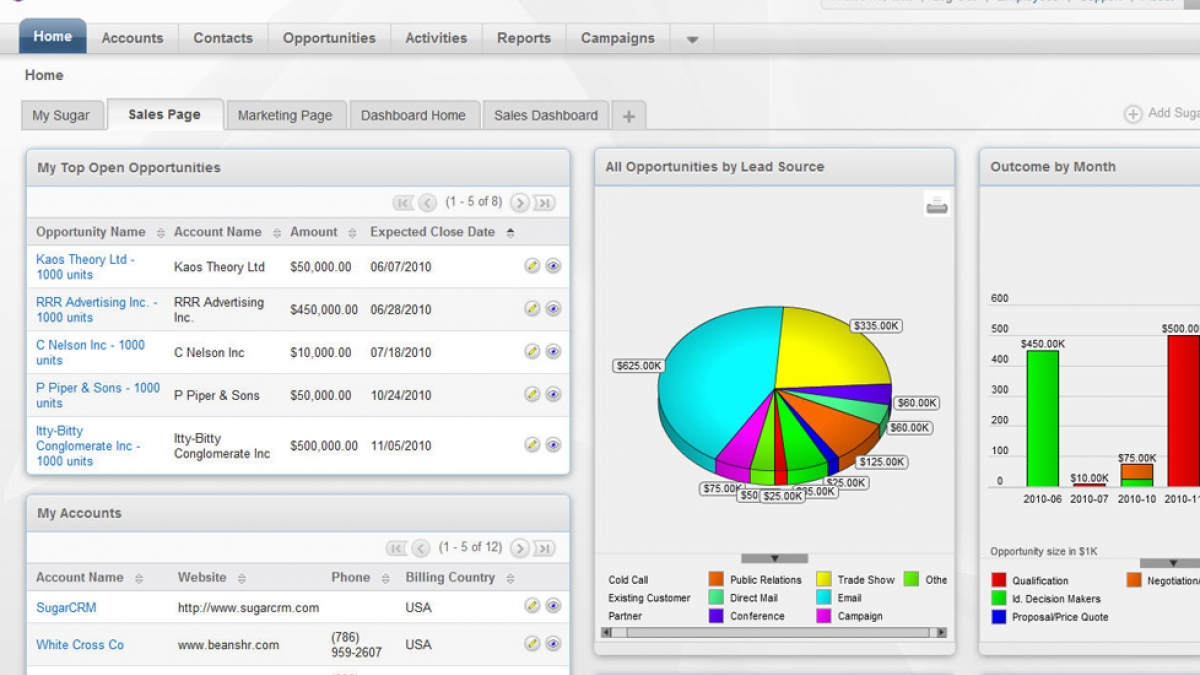
Task: Sort My Accounts by Billing Country arrows
Action: coord(511,579)
